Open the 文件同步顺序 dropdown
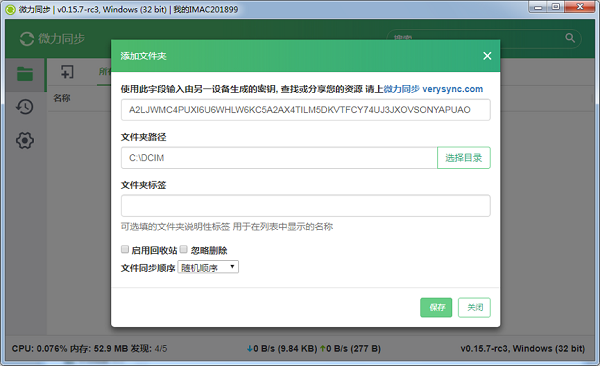Screen dimensions: 600x366 tap(208, 267)
